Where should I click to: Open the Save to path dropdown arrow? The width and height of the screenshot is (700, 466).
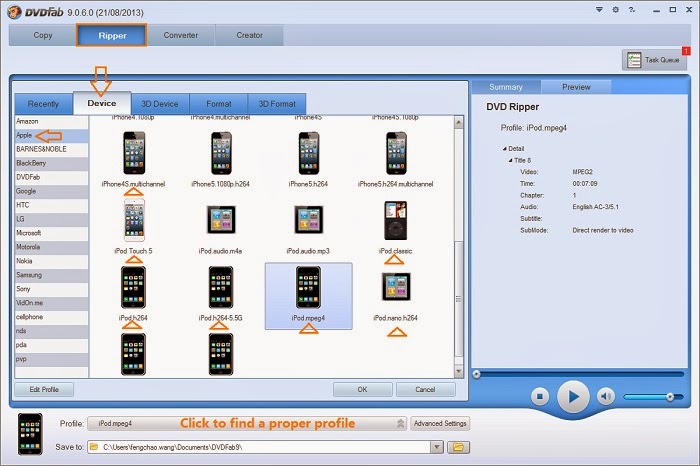click(x=437, y=447)
